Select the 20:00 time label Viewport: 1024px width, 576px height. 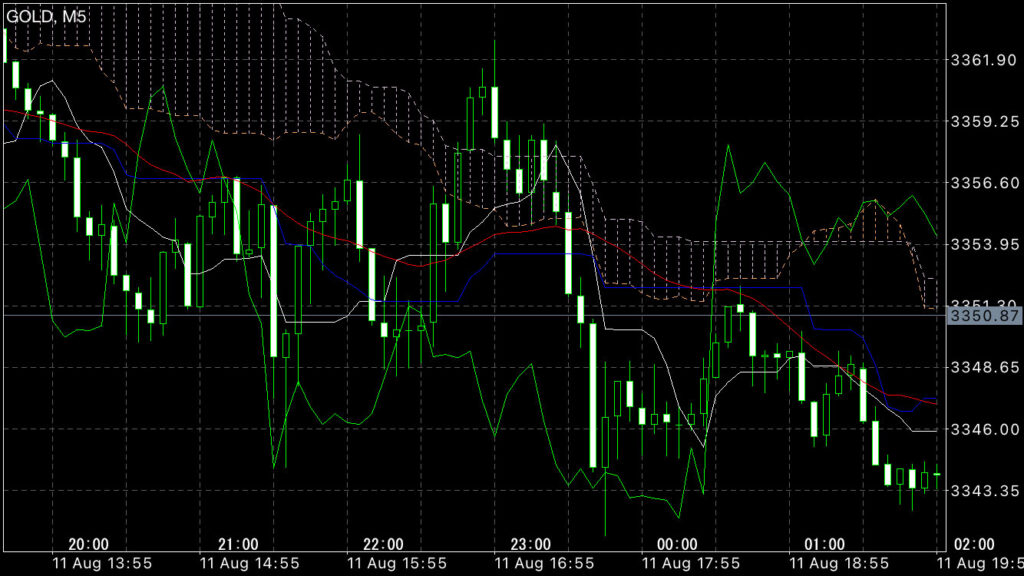(x=89, y=544)
